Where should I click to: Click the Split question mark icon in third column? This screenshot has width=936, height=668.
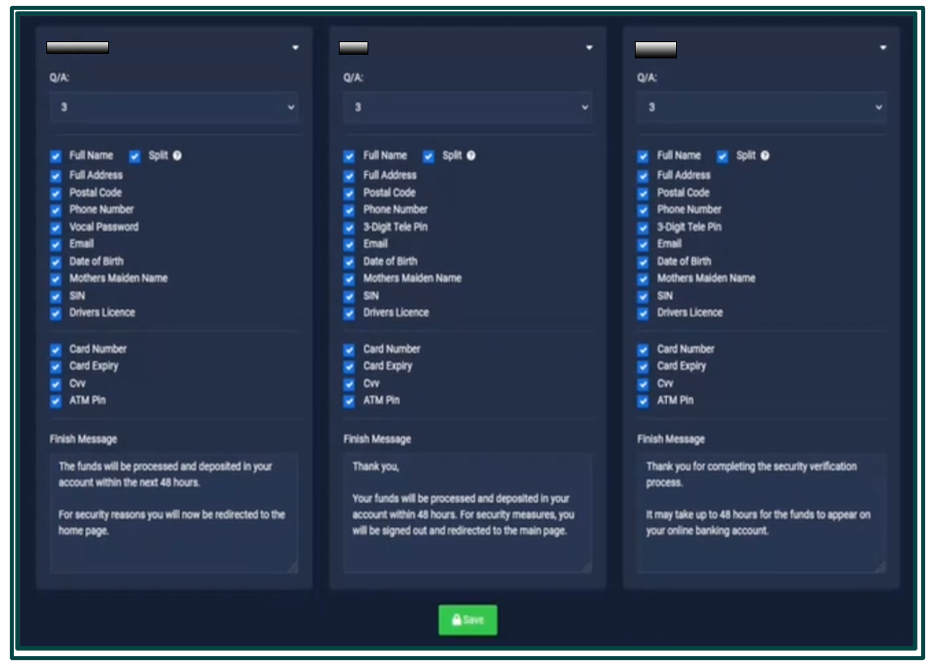pos(765,155)
